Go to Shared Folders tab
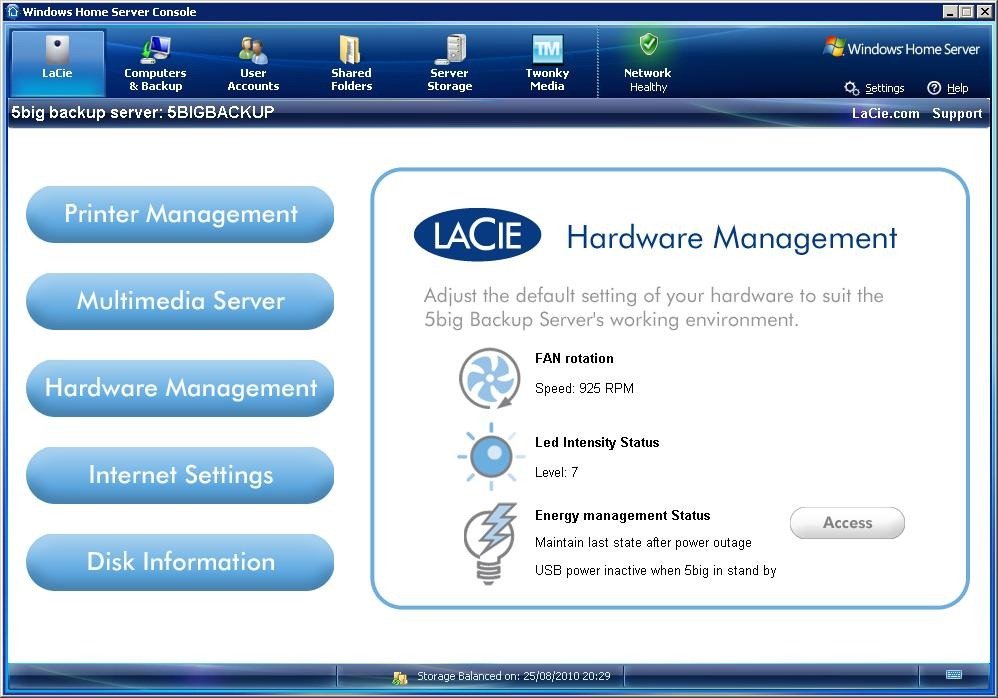 [x=351, y=63]
